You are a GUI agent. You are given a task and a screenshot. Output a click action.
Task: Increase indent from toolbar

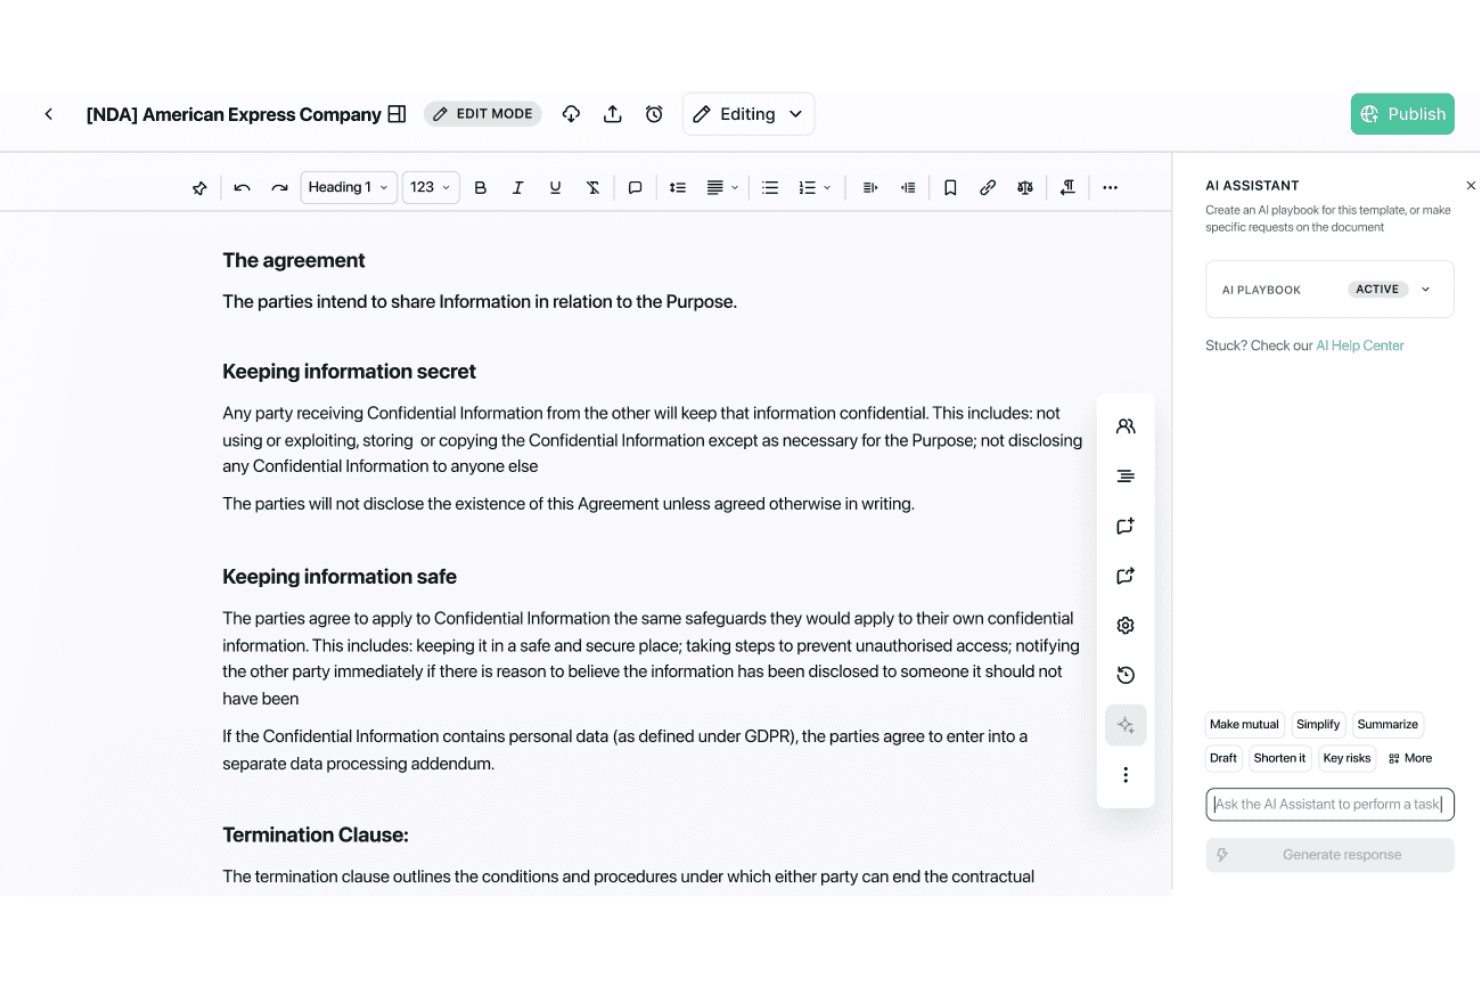click(870, 187)
